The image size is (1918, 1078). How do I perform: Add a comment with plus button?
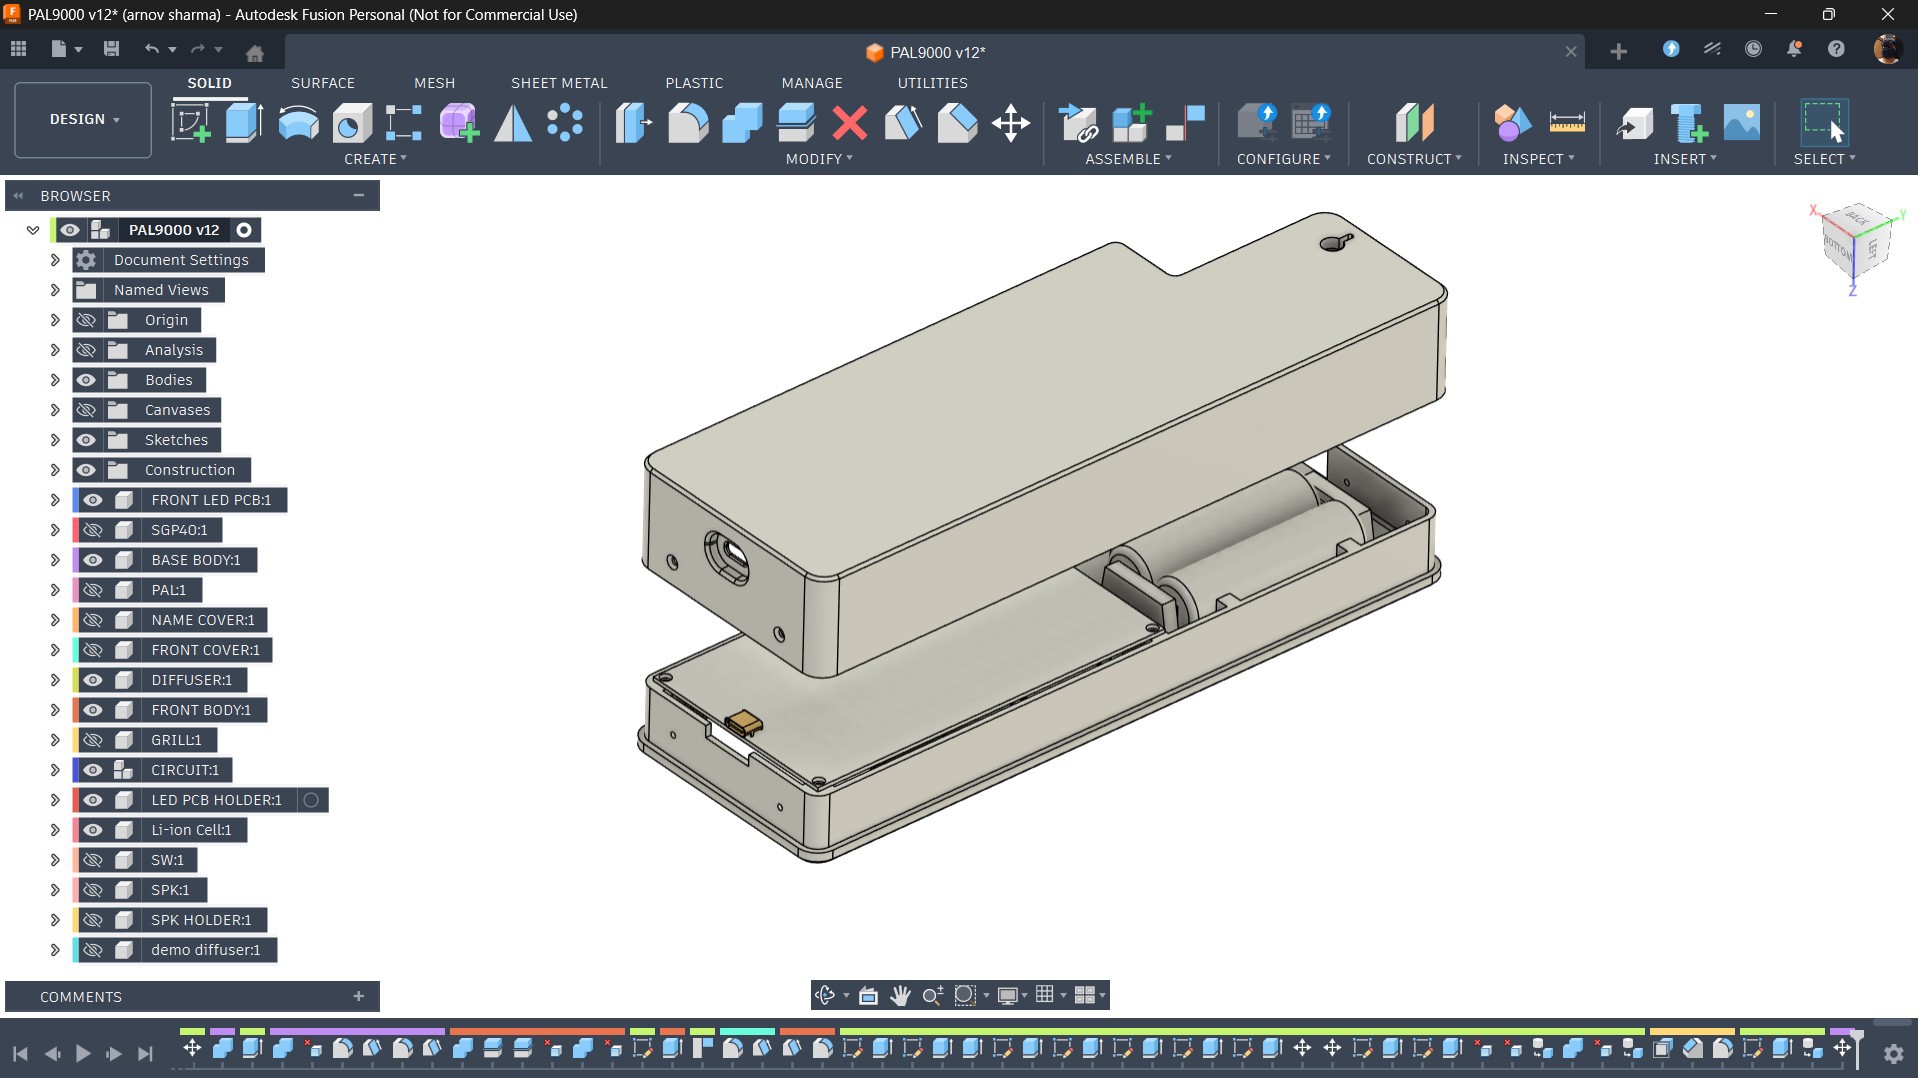358,996
